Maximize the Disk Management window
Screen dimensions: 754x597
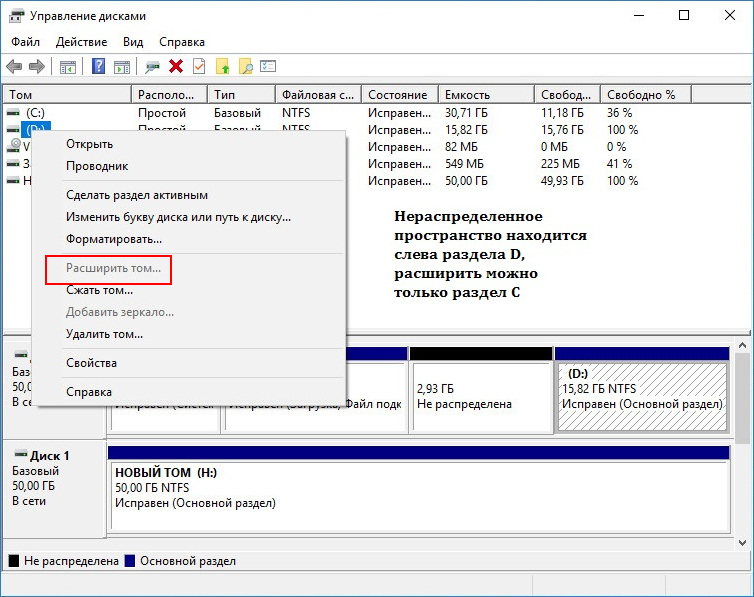coord(684,15)
